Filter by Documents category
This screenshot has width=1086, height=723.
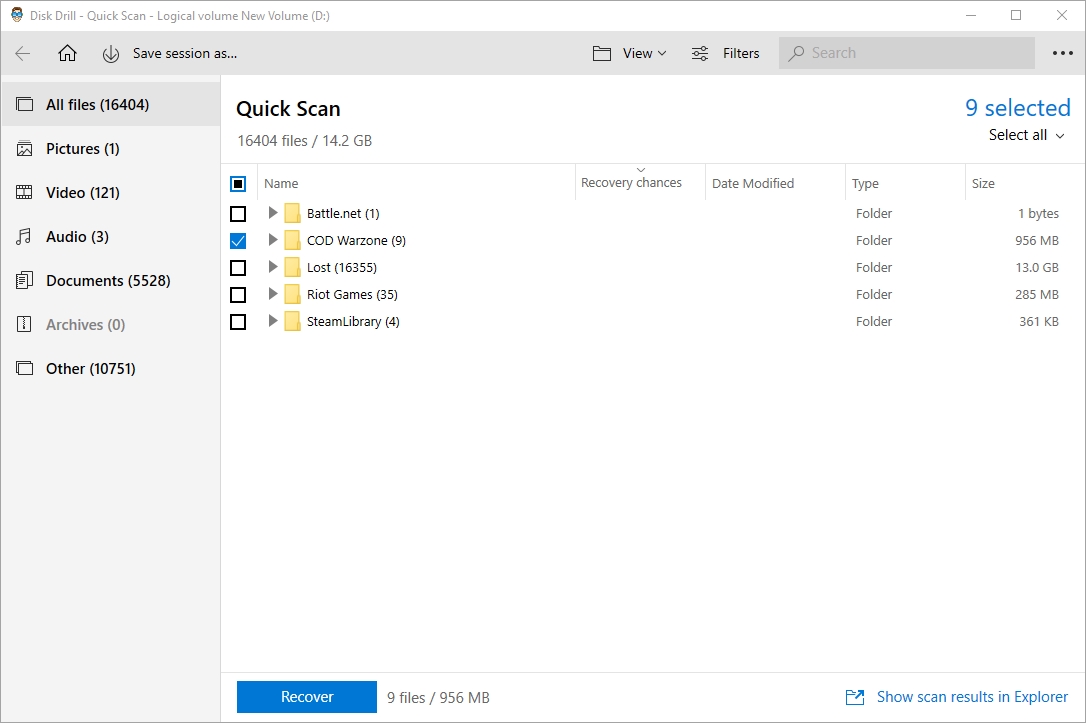coord(111,280)
